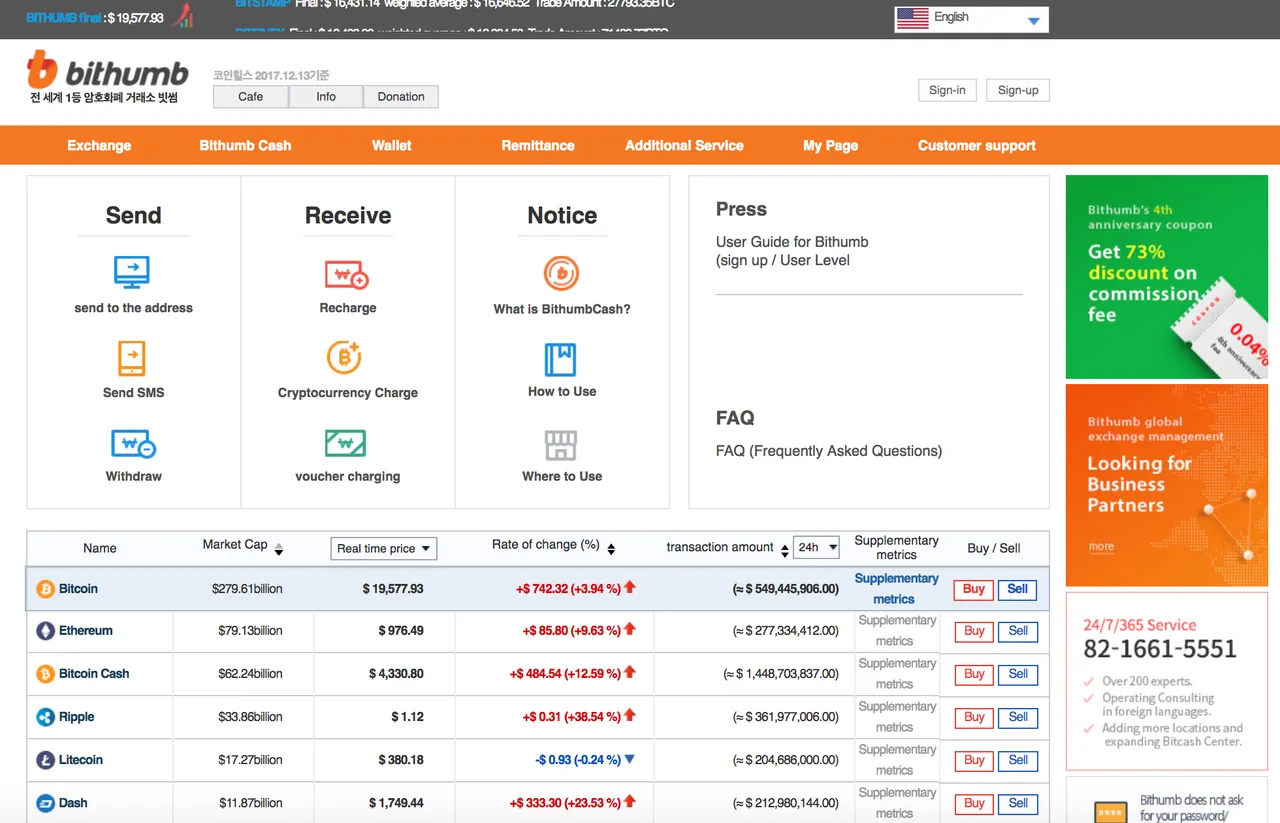This screenshot has width=1280, height=823.
Task: Open the send to the address icon
Action: point(133,273)
